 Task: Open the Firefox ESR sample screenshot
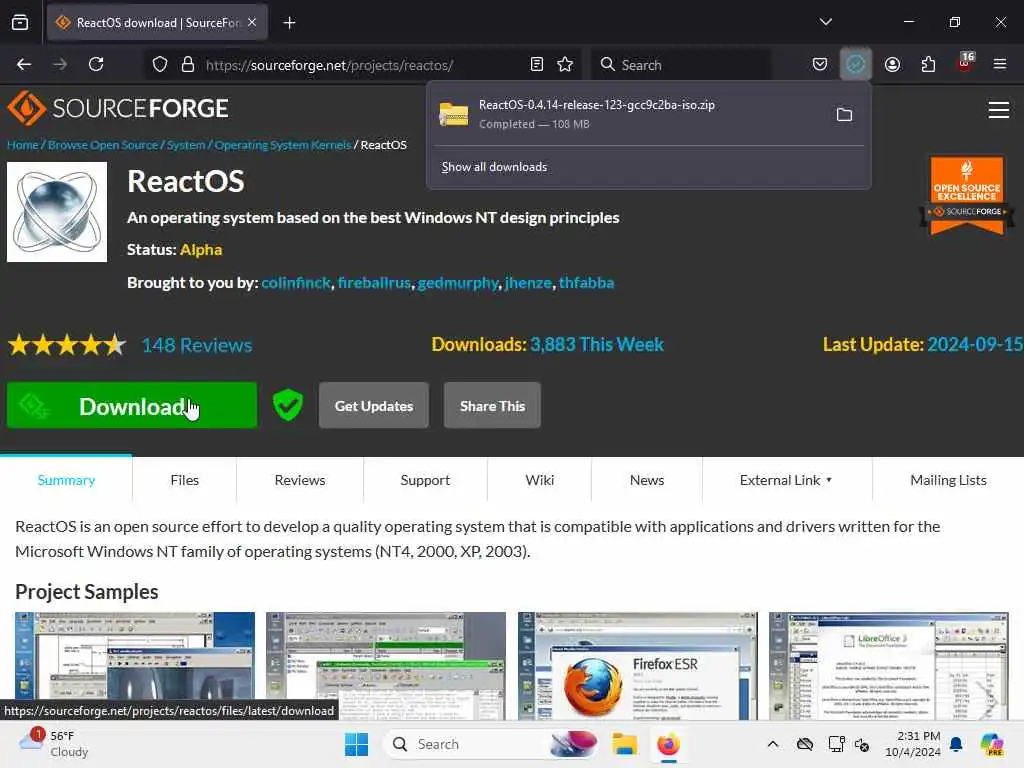point(638,666)
